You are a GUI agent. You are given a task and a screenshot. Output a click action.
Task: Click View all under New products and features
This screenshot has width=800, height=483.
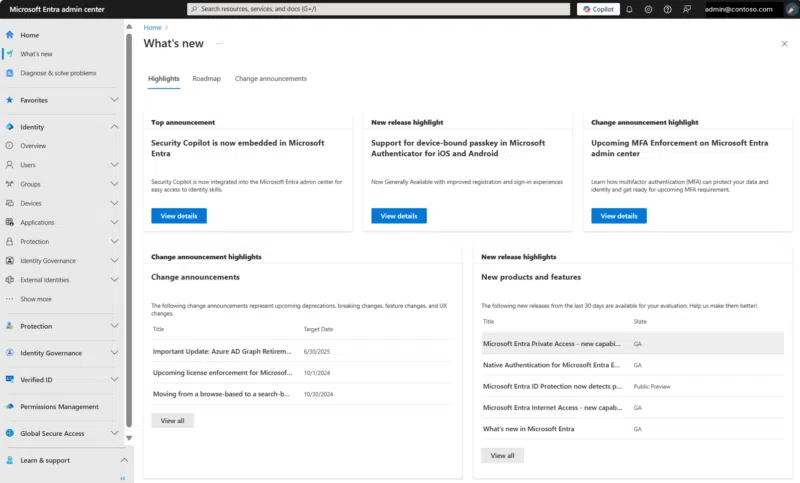pyautogui.click(x=503, y=455)
